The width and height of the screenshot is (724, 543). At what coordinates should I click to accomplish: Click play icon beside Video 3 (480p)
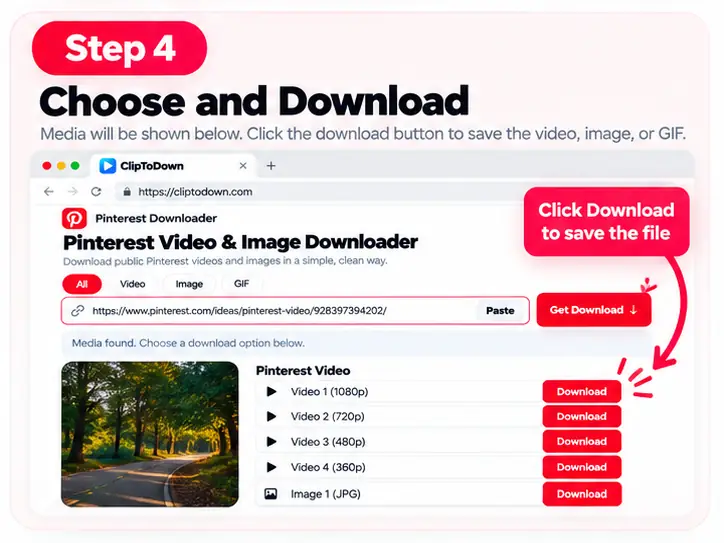272,442
